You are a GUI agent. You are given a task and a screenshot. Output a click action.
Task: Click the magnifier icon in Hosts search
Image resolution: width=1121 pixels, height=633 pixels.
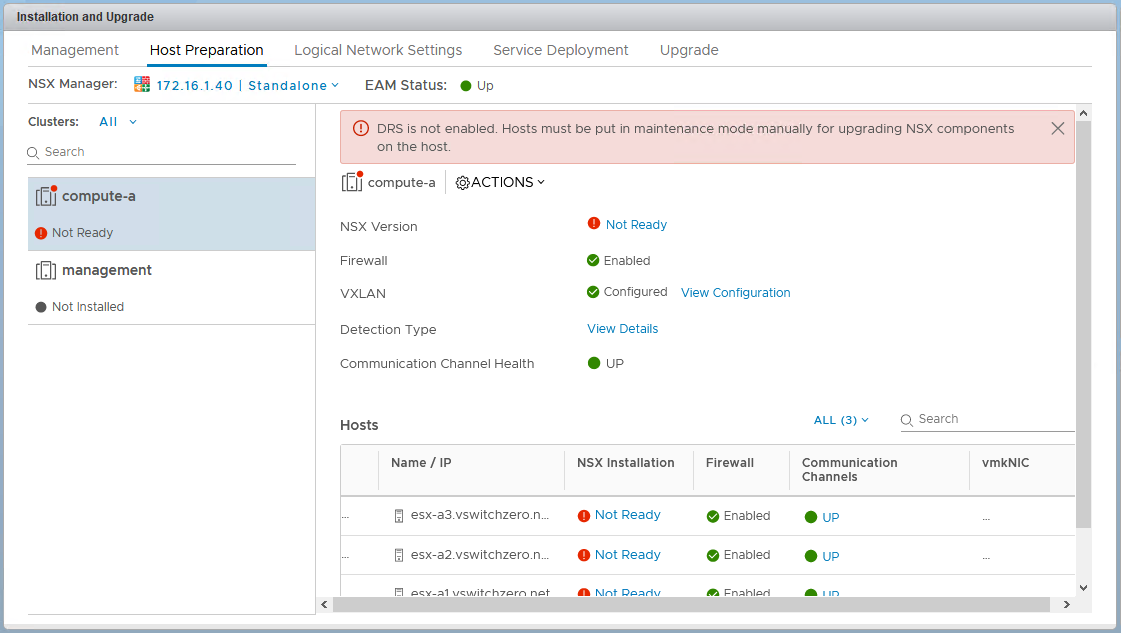click(x=908, y=420)
